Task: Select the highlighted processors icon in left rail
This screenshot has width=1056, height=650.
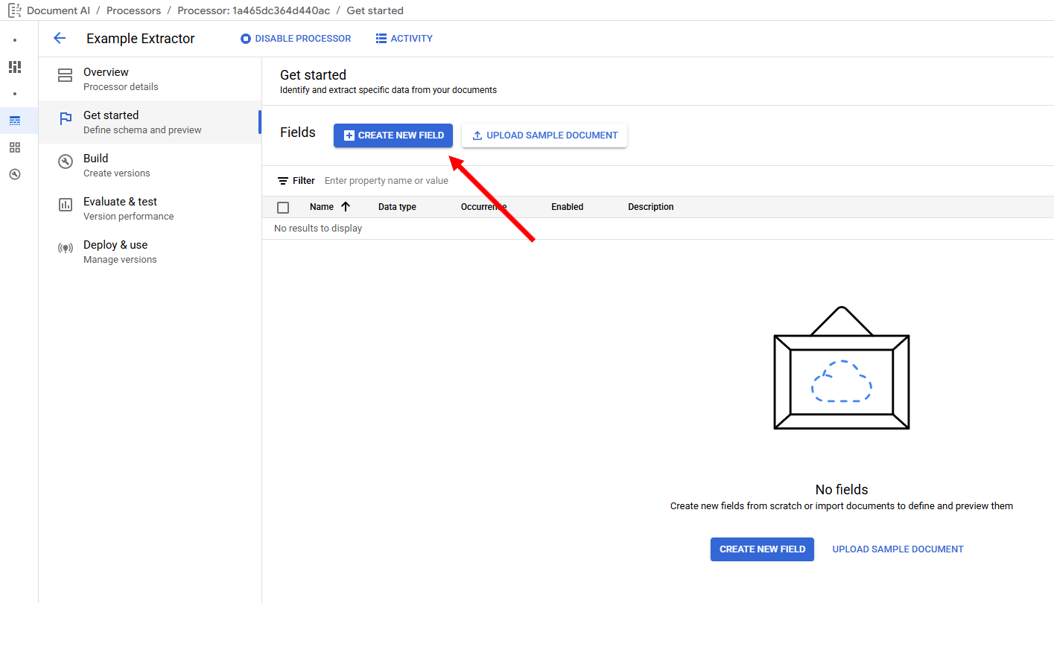Action: tap(15, 121)
